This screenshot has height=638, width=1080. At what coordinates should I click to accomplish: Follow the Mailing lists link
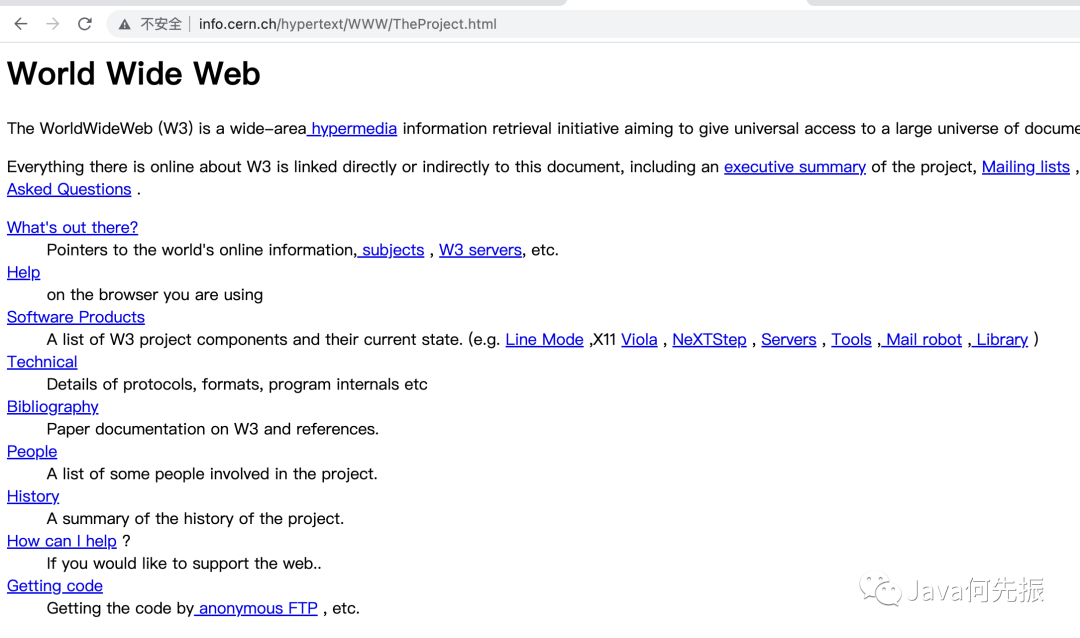pos(1025,167)
